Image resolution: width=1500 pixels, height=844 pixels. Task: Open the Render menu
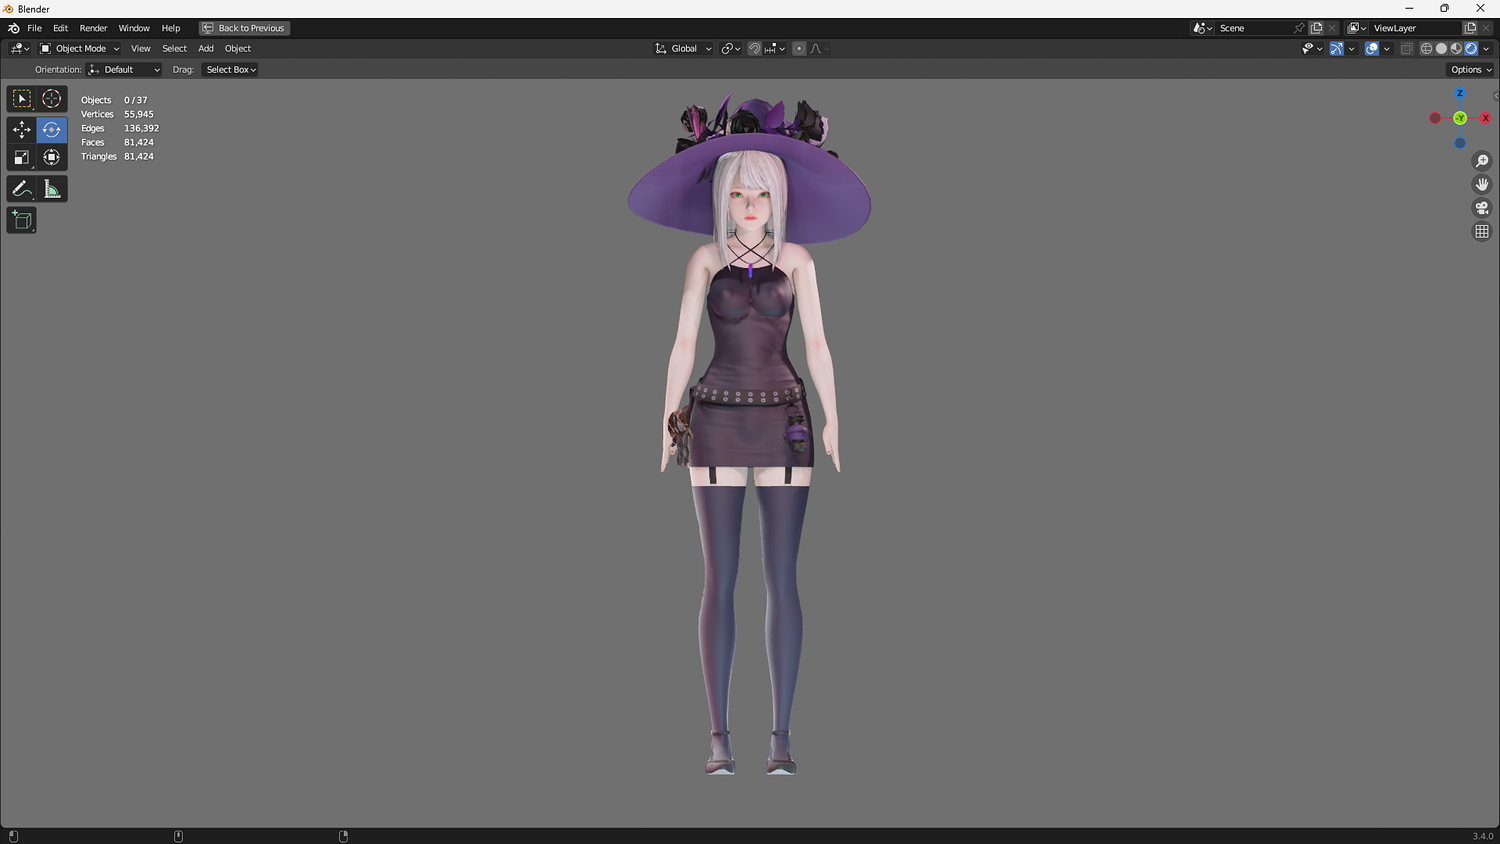pyautogui.click(x=93, y=28)
